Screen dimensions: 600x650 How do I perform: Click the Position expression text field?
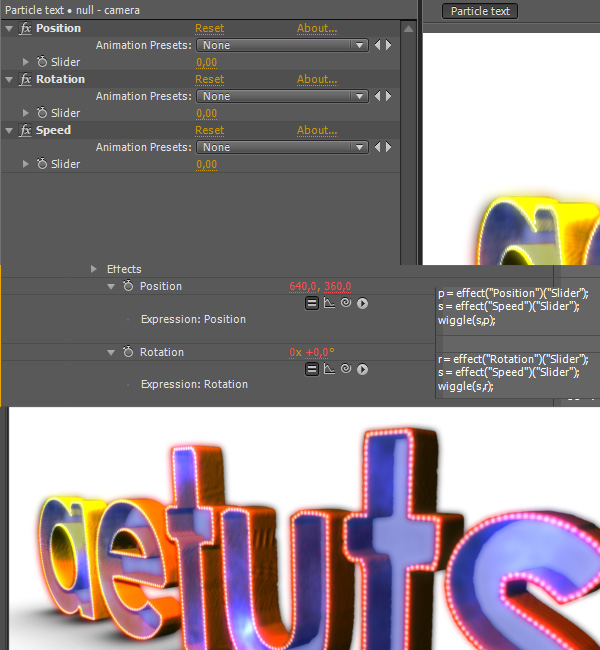point(517,311)
